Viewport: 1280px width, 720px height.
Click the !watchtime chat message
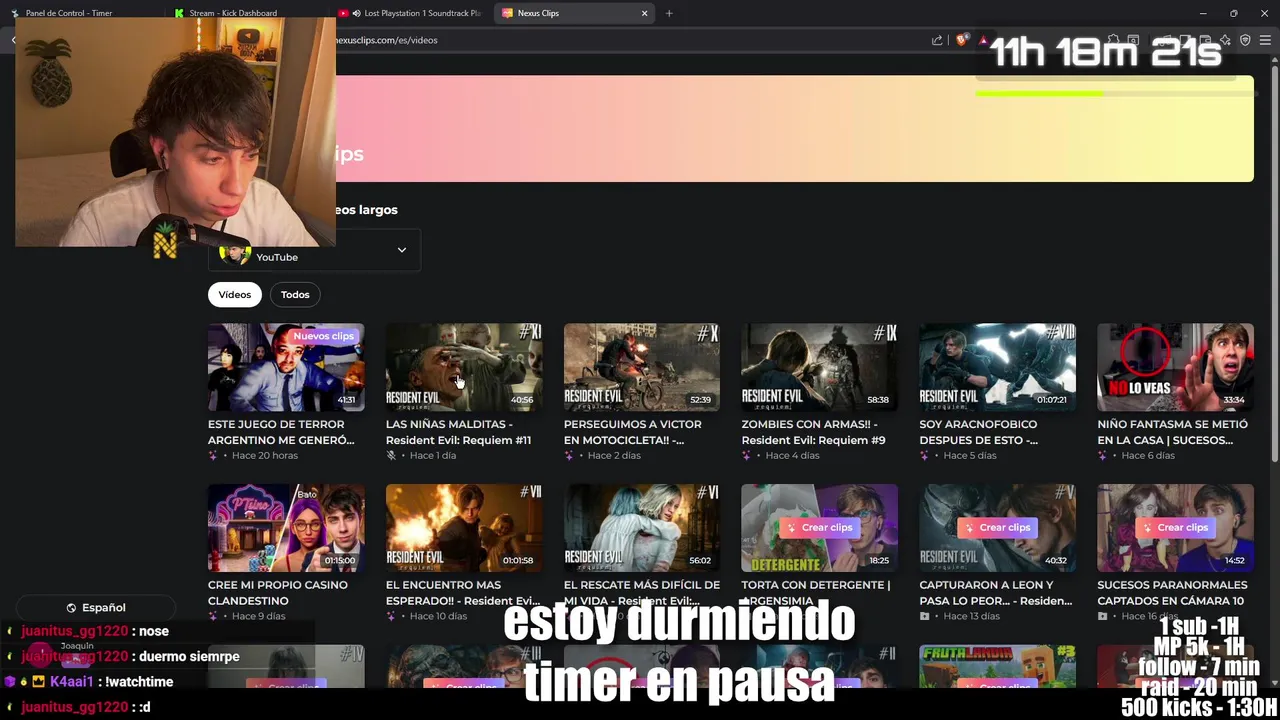[140, 682]
